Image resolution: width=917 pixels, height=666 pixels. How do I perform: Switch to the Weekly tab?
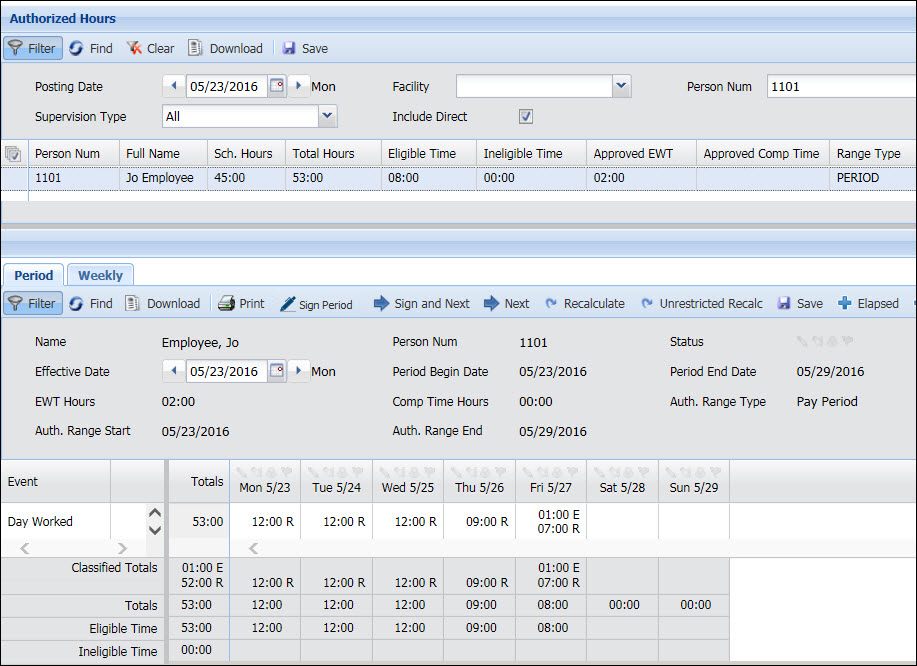[x=100, y=275]
